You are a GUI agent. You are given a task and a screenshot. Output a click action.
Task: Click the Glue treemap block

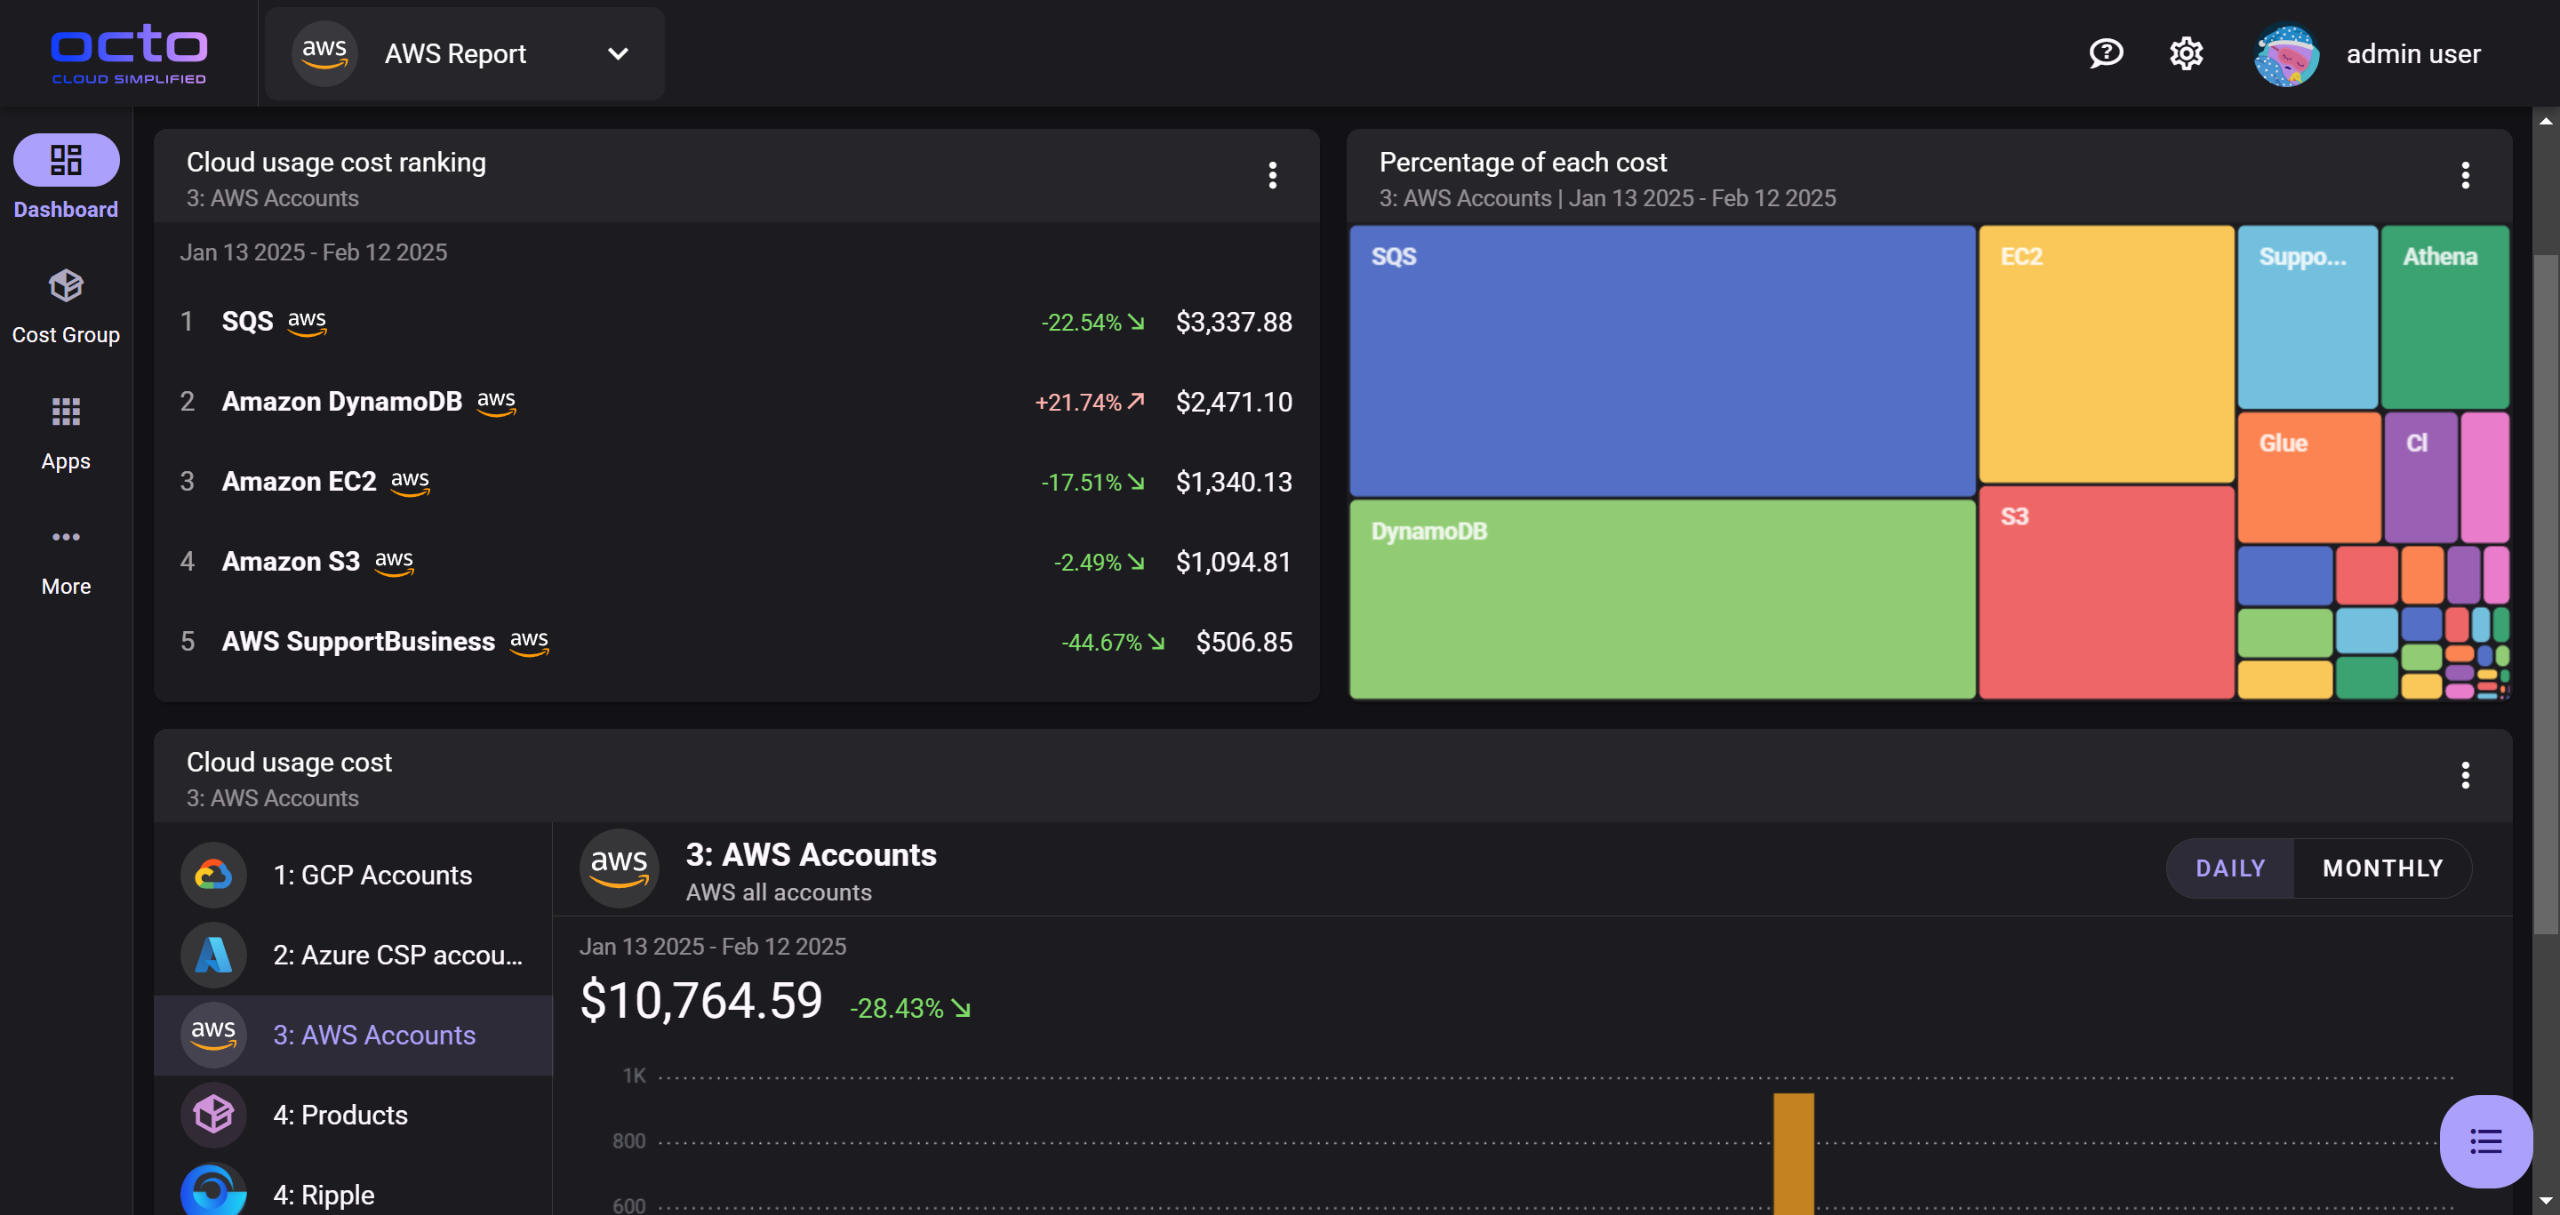[2309, 478]
